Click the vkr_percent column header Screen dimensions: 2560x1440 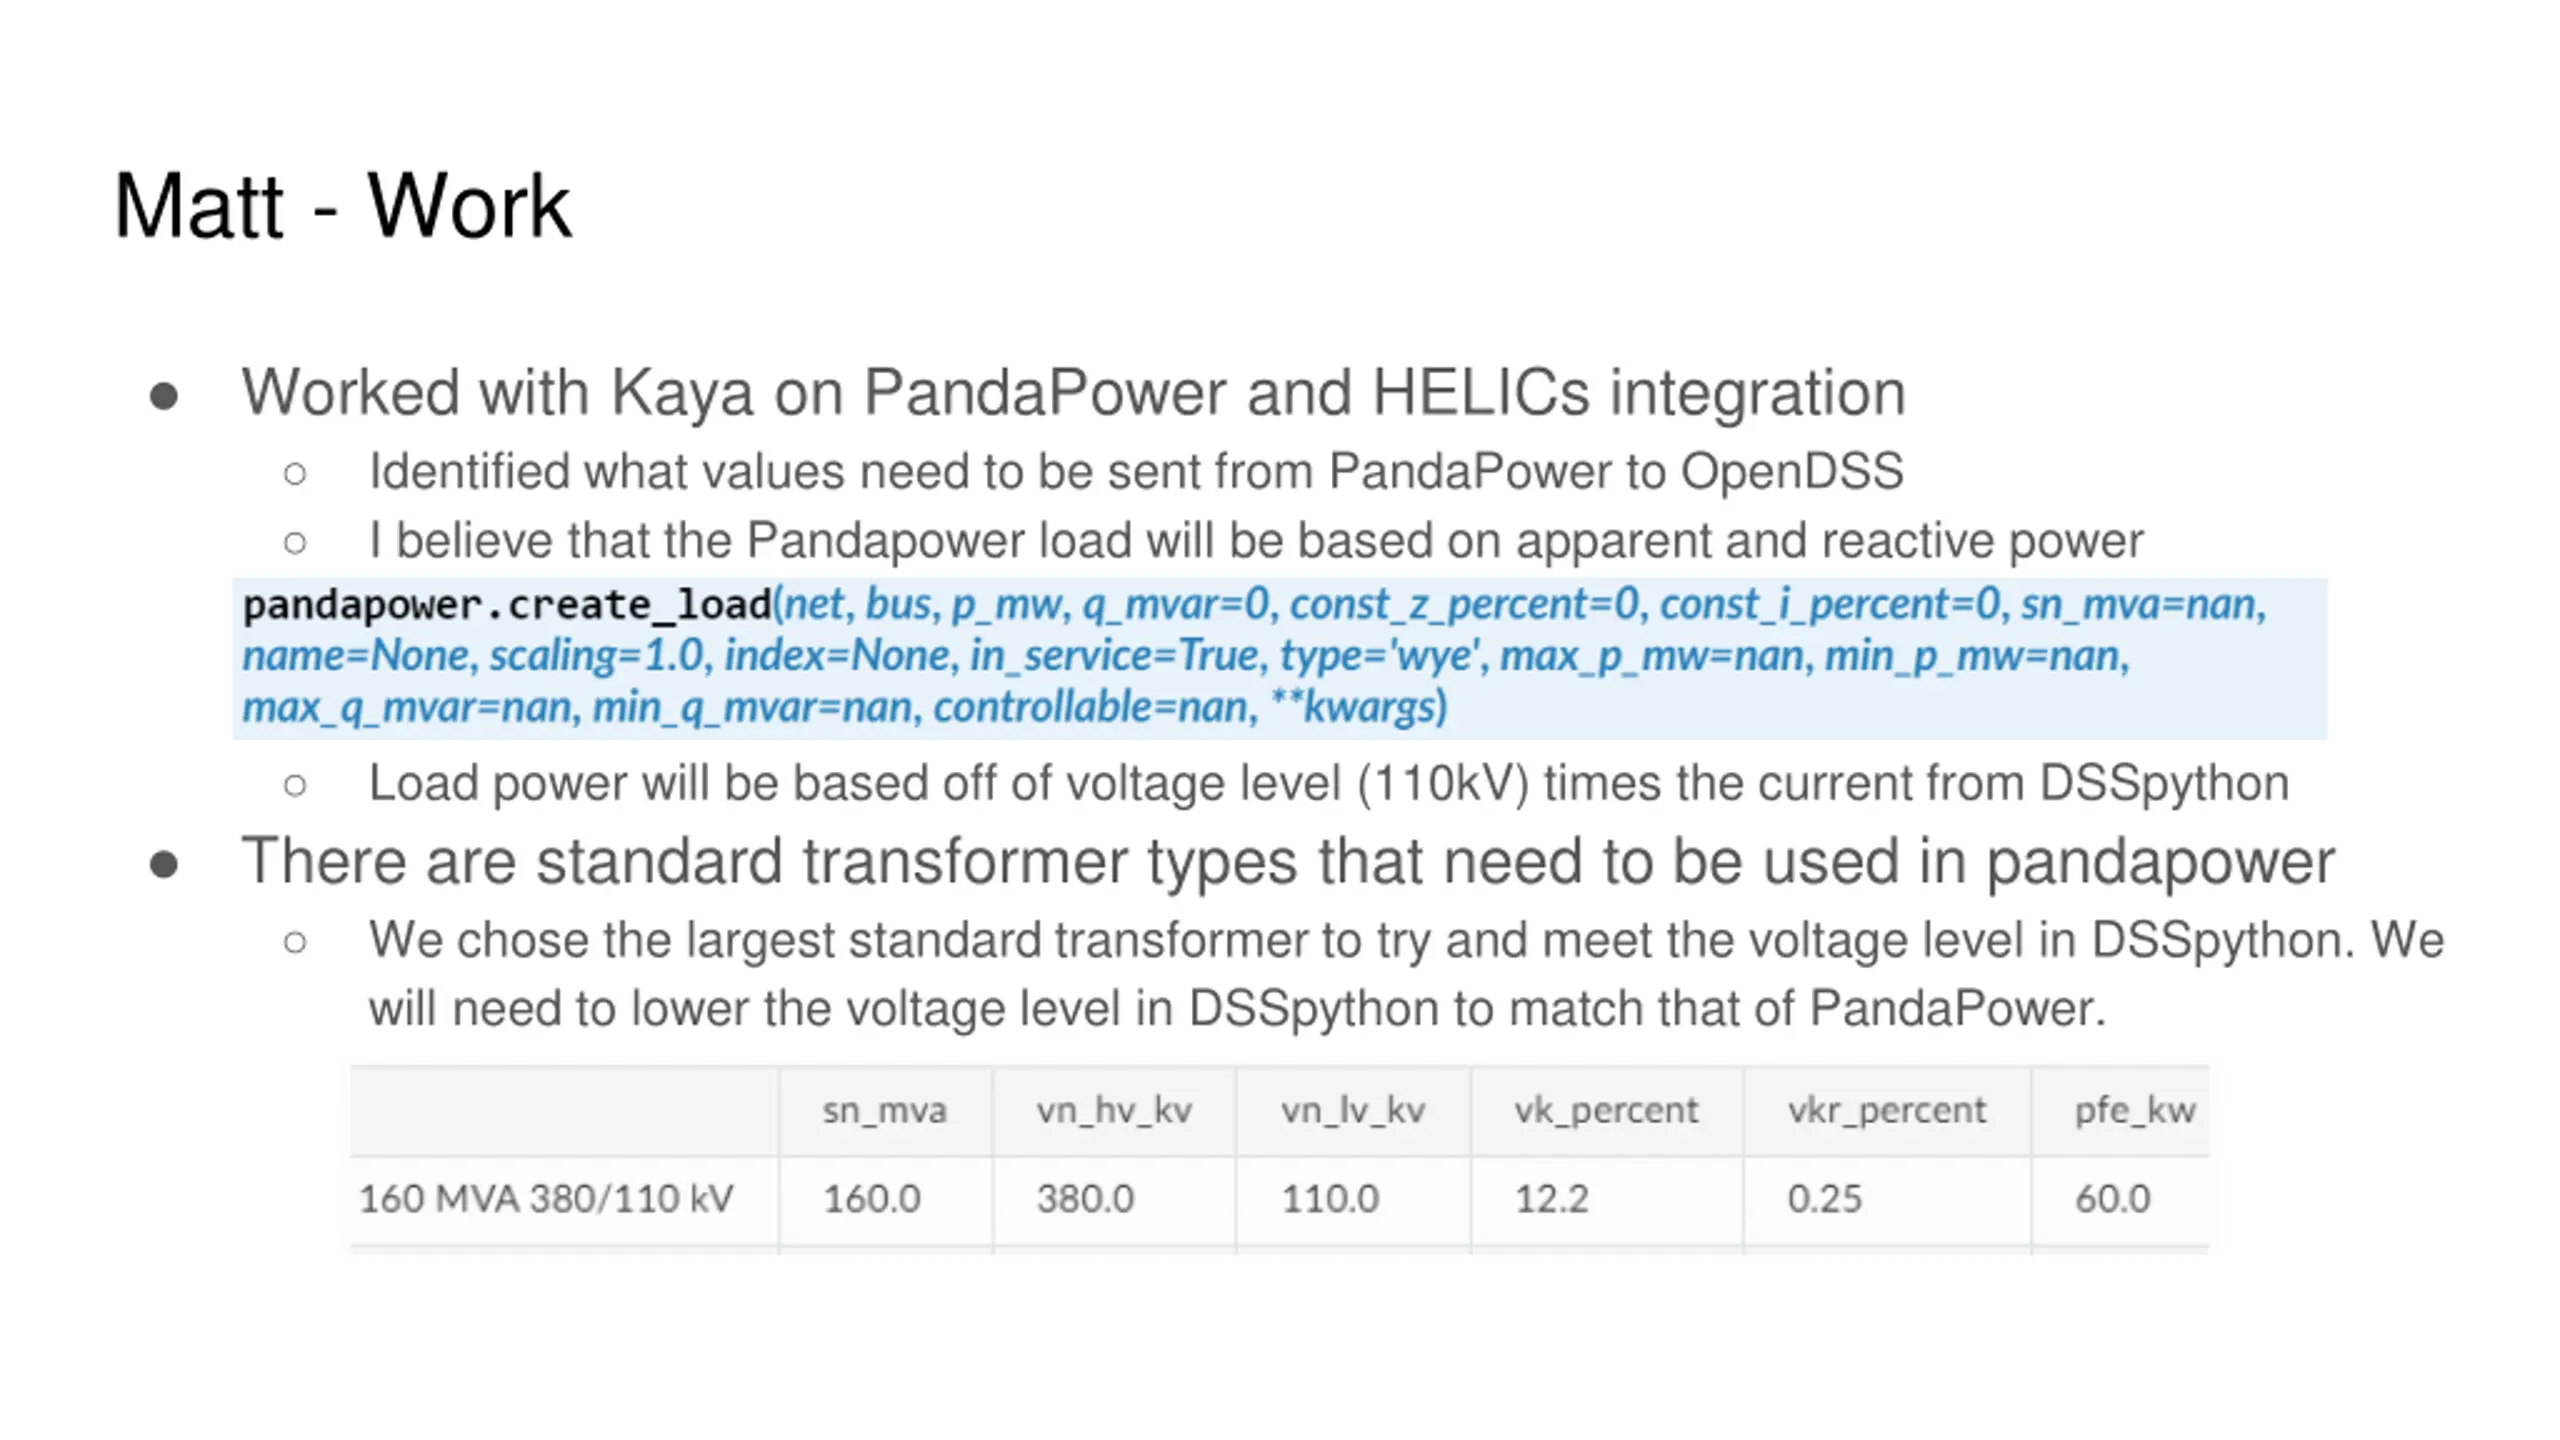(1886, 1110)
